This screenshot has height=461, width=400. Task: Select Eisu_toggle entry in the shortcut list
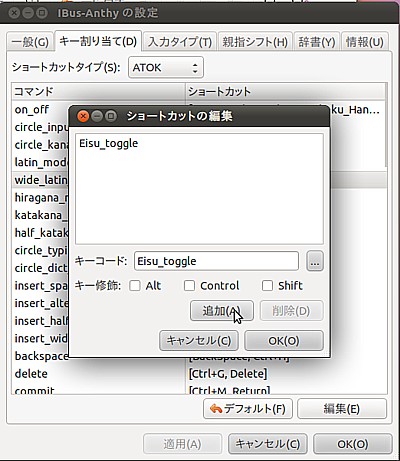point(109,144)
